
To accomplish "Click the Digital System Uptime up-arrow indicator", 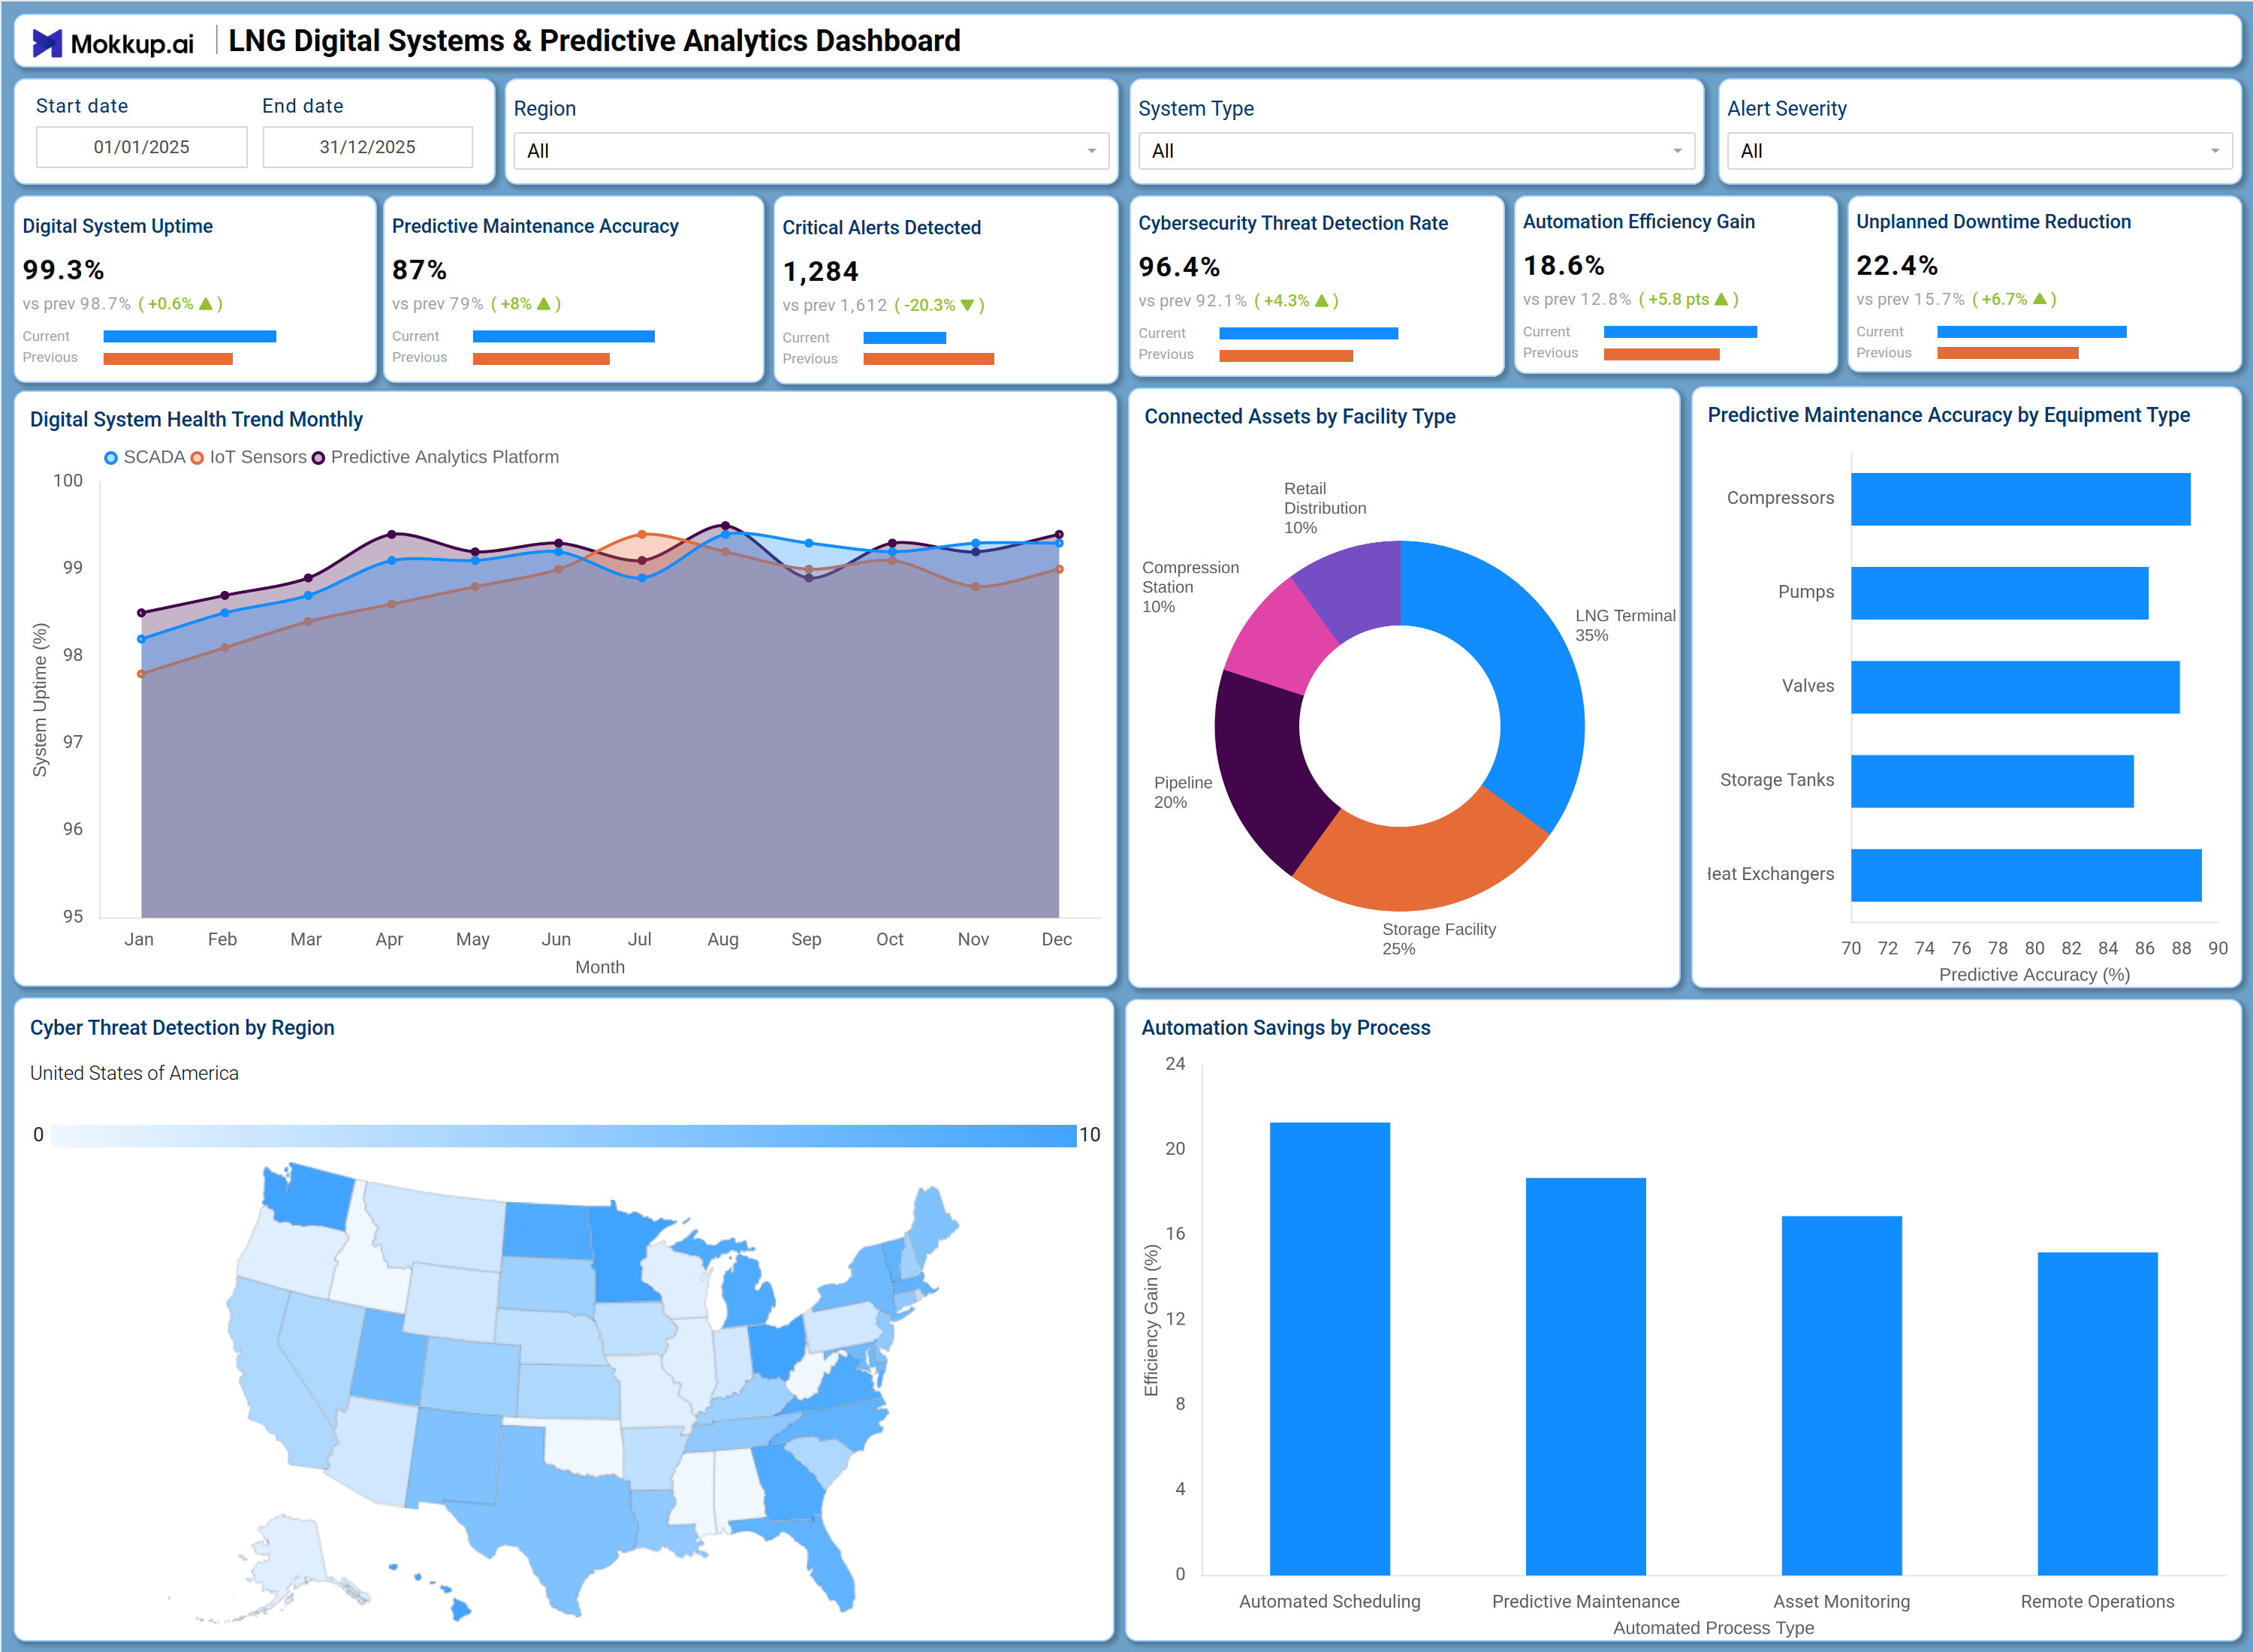I will coord(206,303).
